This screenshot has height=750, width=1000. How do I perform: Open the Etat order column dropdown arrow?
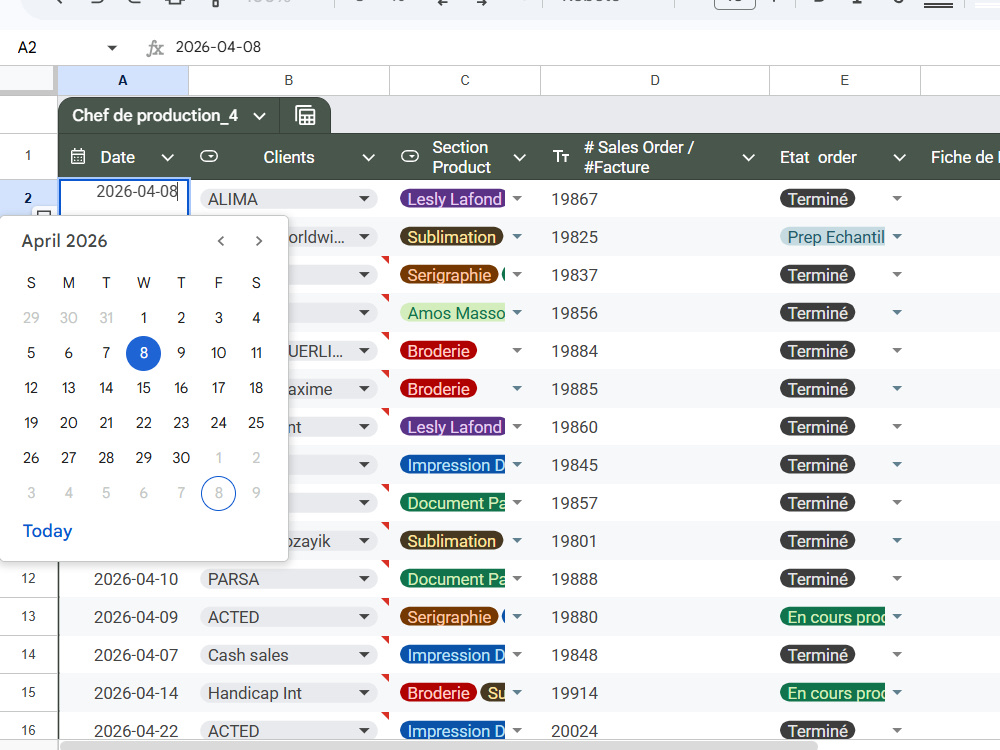899,158
